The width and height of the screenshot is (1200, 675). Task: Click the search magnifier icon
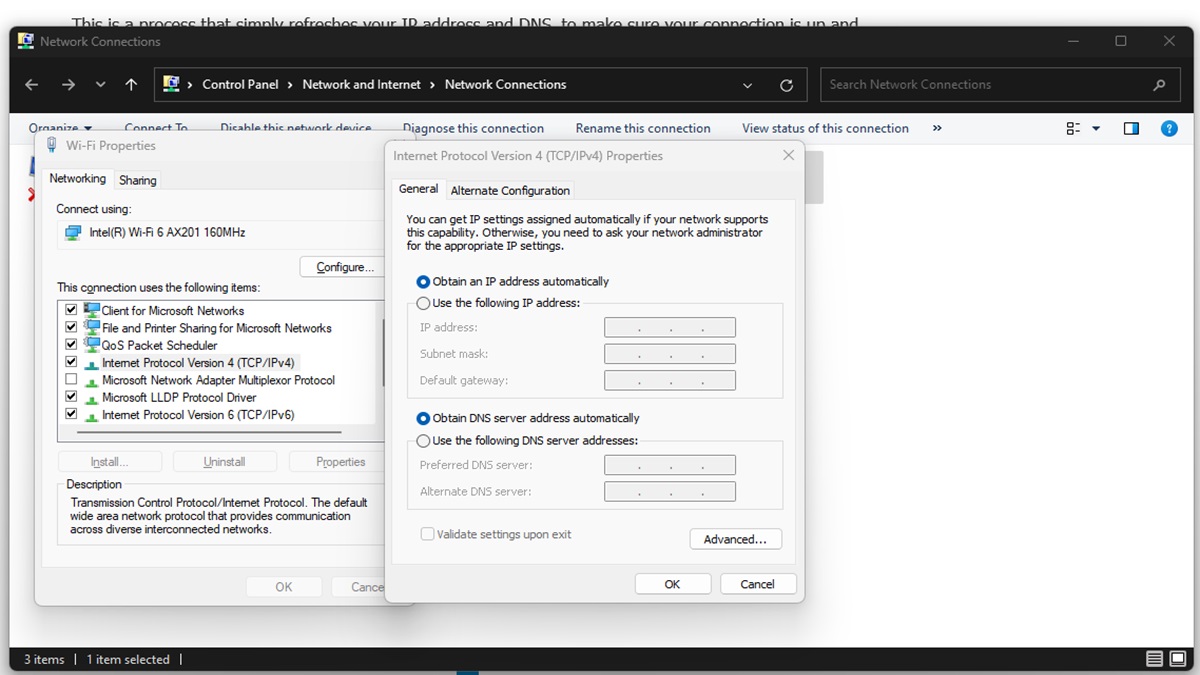1159,85
